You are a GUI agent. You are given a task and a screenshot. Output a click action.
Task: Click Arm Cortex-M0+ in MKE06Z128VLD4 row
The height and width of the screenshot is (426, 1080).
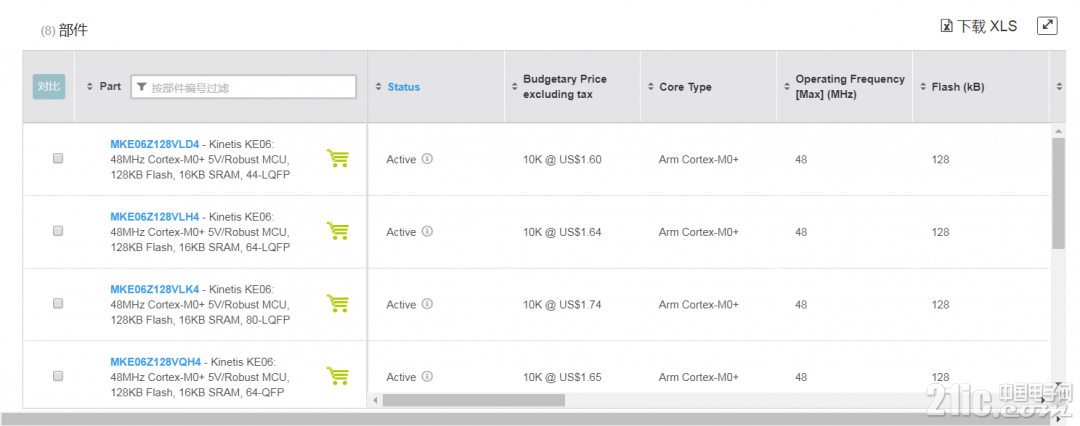(698, 159)
